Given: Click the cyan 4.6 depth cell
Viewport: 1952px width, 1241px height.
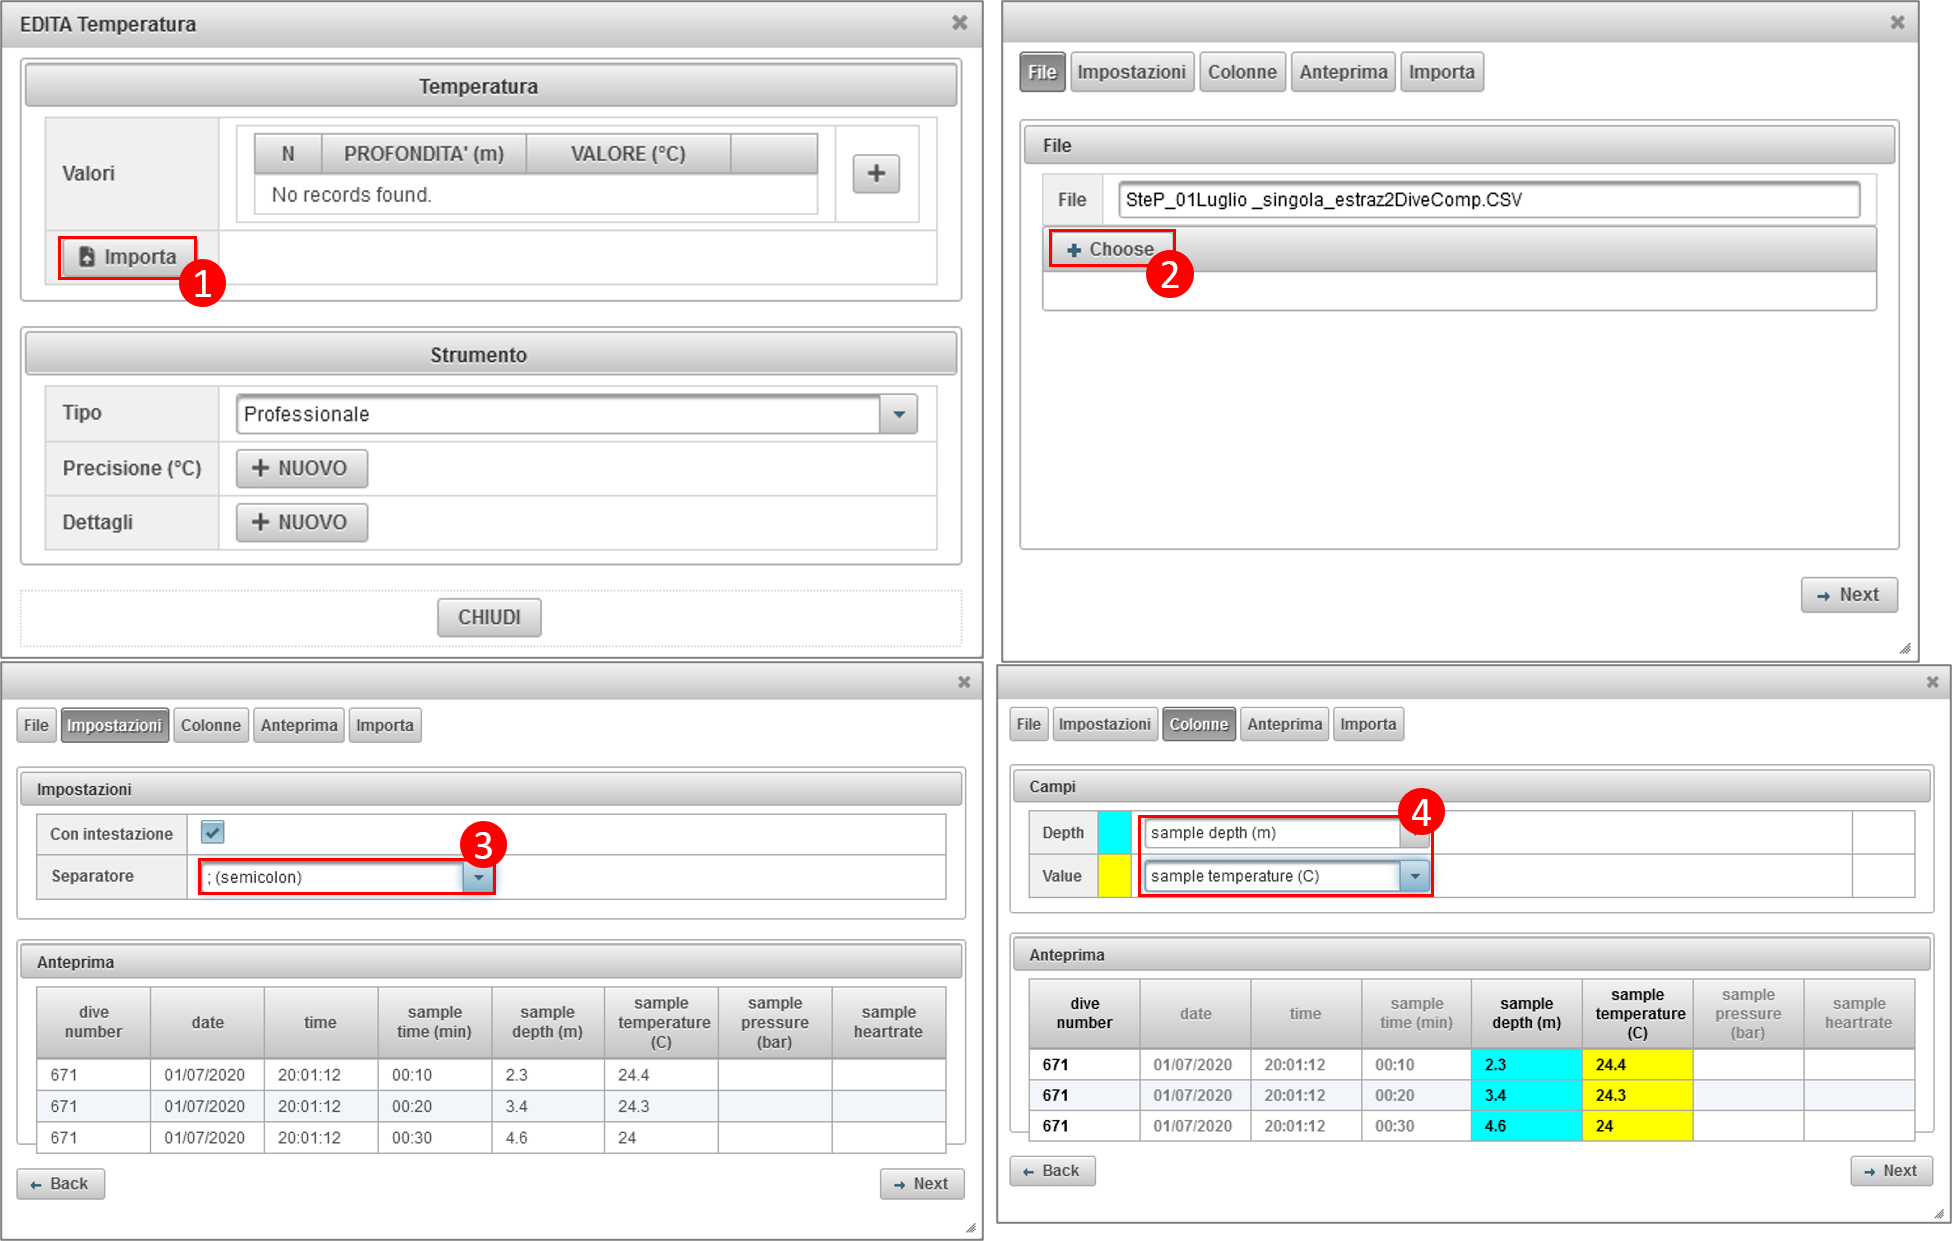Looking at the screenshot, I should pyautogui.click(x=1526, y=1126).
